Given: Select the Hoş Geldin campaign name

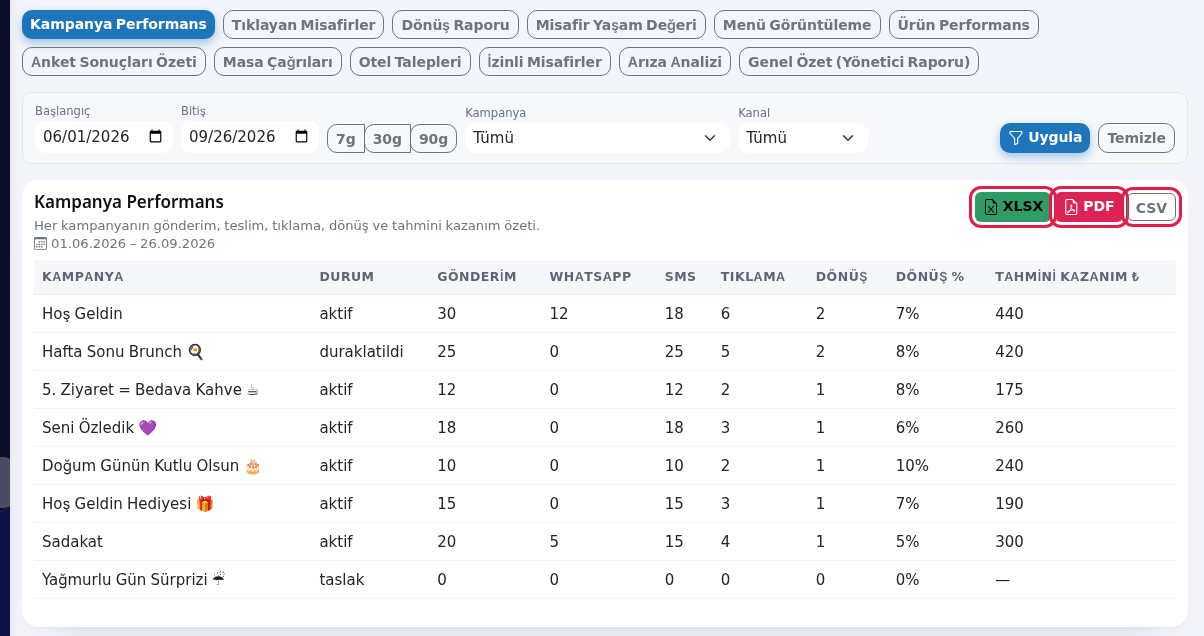Looking at the screenshot, I should [x=82, y=314].
